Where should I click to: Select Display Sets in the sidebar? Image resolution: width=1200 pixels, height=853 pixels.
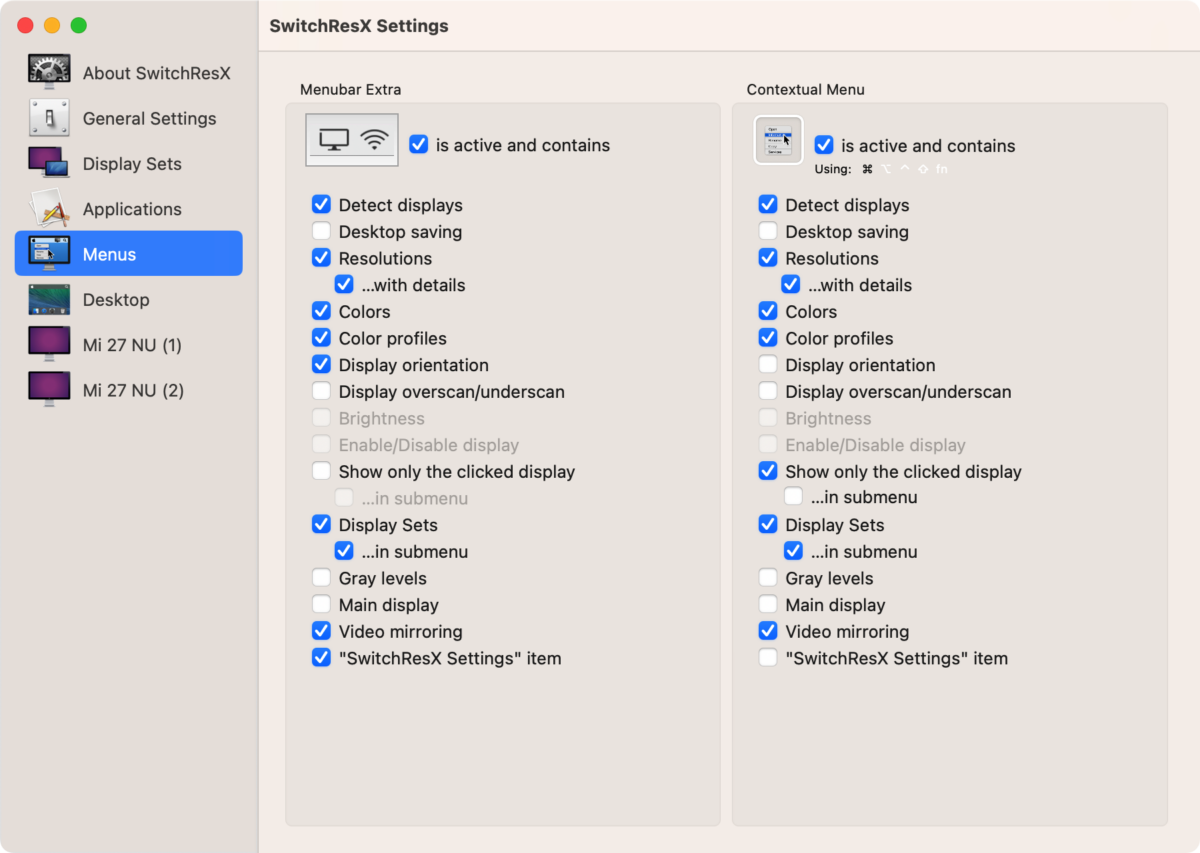point(129,164)
